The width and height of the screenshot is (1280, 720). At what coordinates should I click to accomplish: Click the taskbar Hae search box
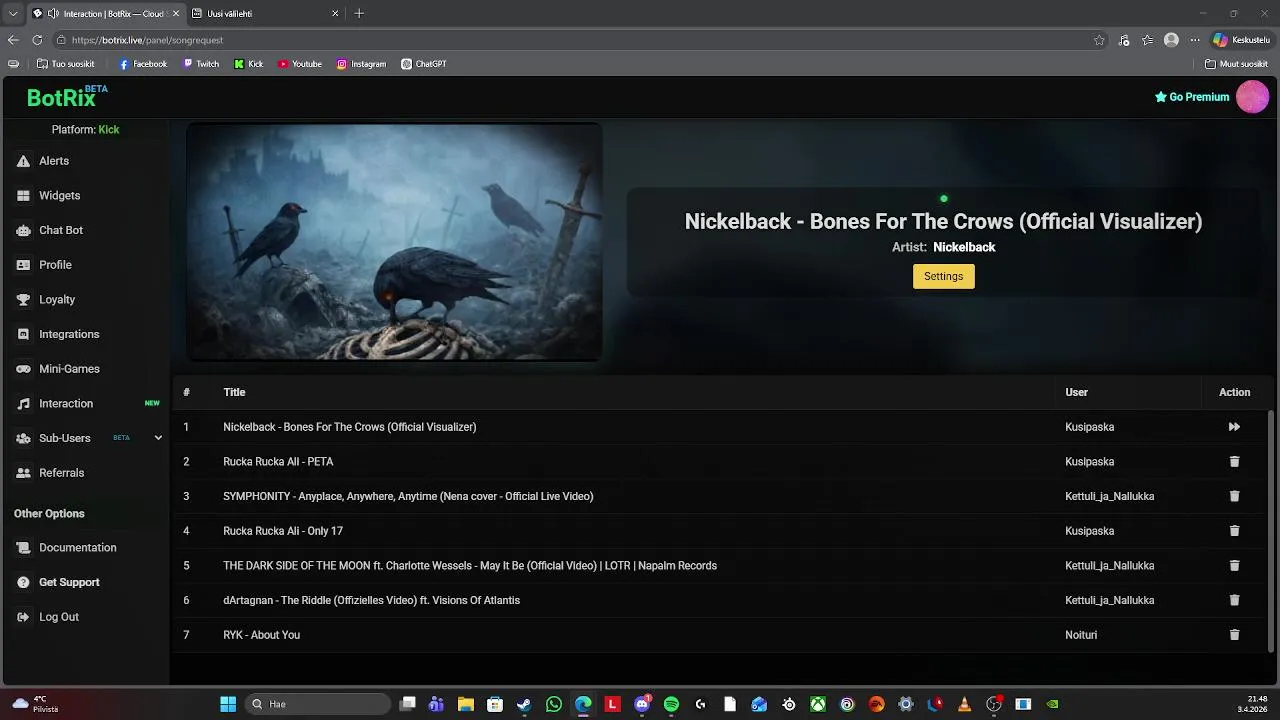point(317,704)
